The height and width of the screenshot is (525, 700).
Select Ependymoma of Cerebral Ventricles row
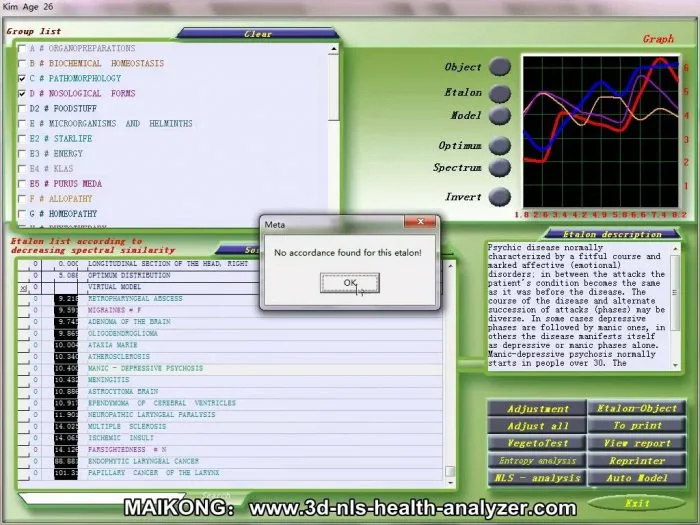[230, 403]
